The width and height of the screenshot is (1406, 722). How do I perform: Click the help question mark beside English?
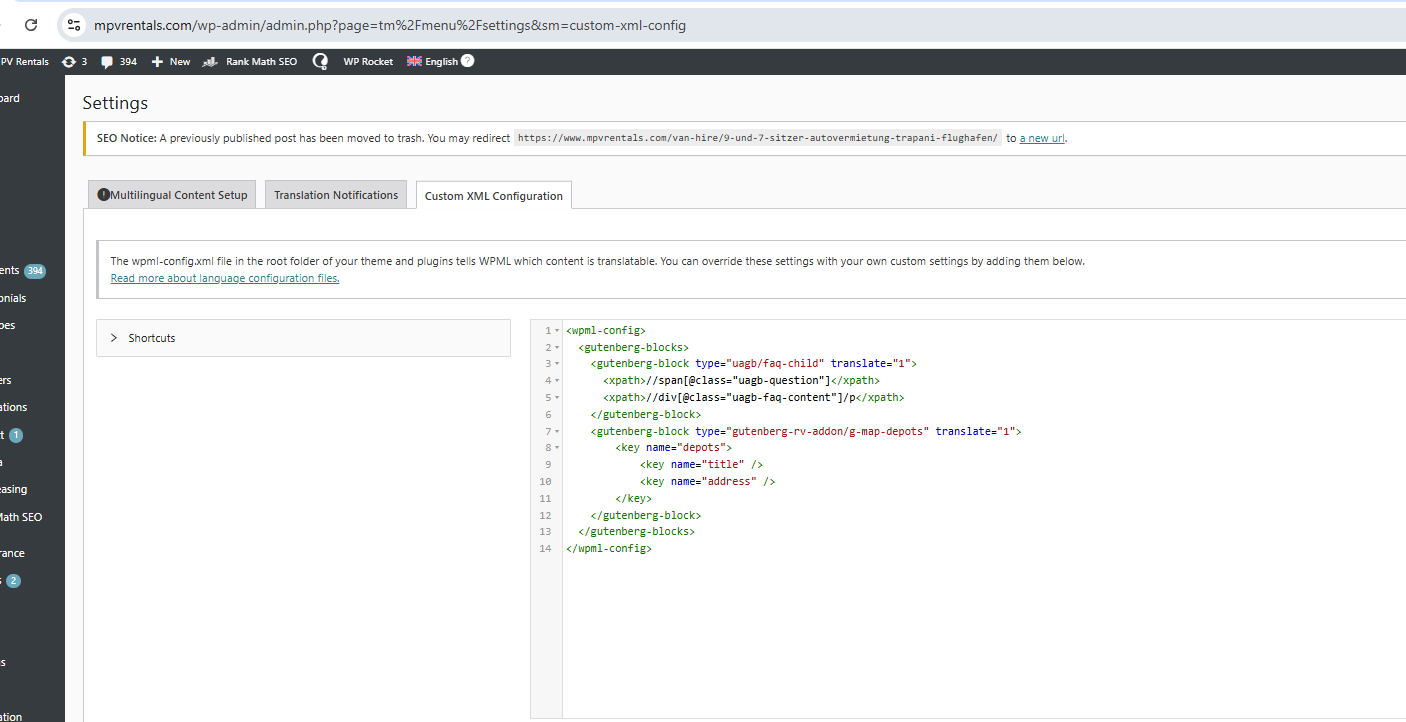[467, 61]
